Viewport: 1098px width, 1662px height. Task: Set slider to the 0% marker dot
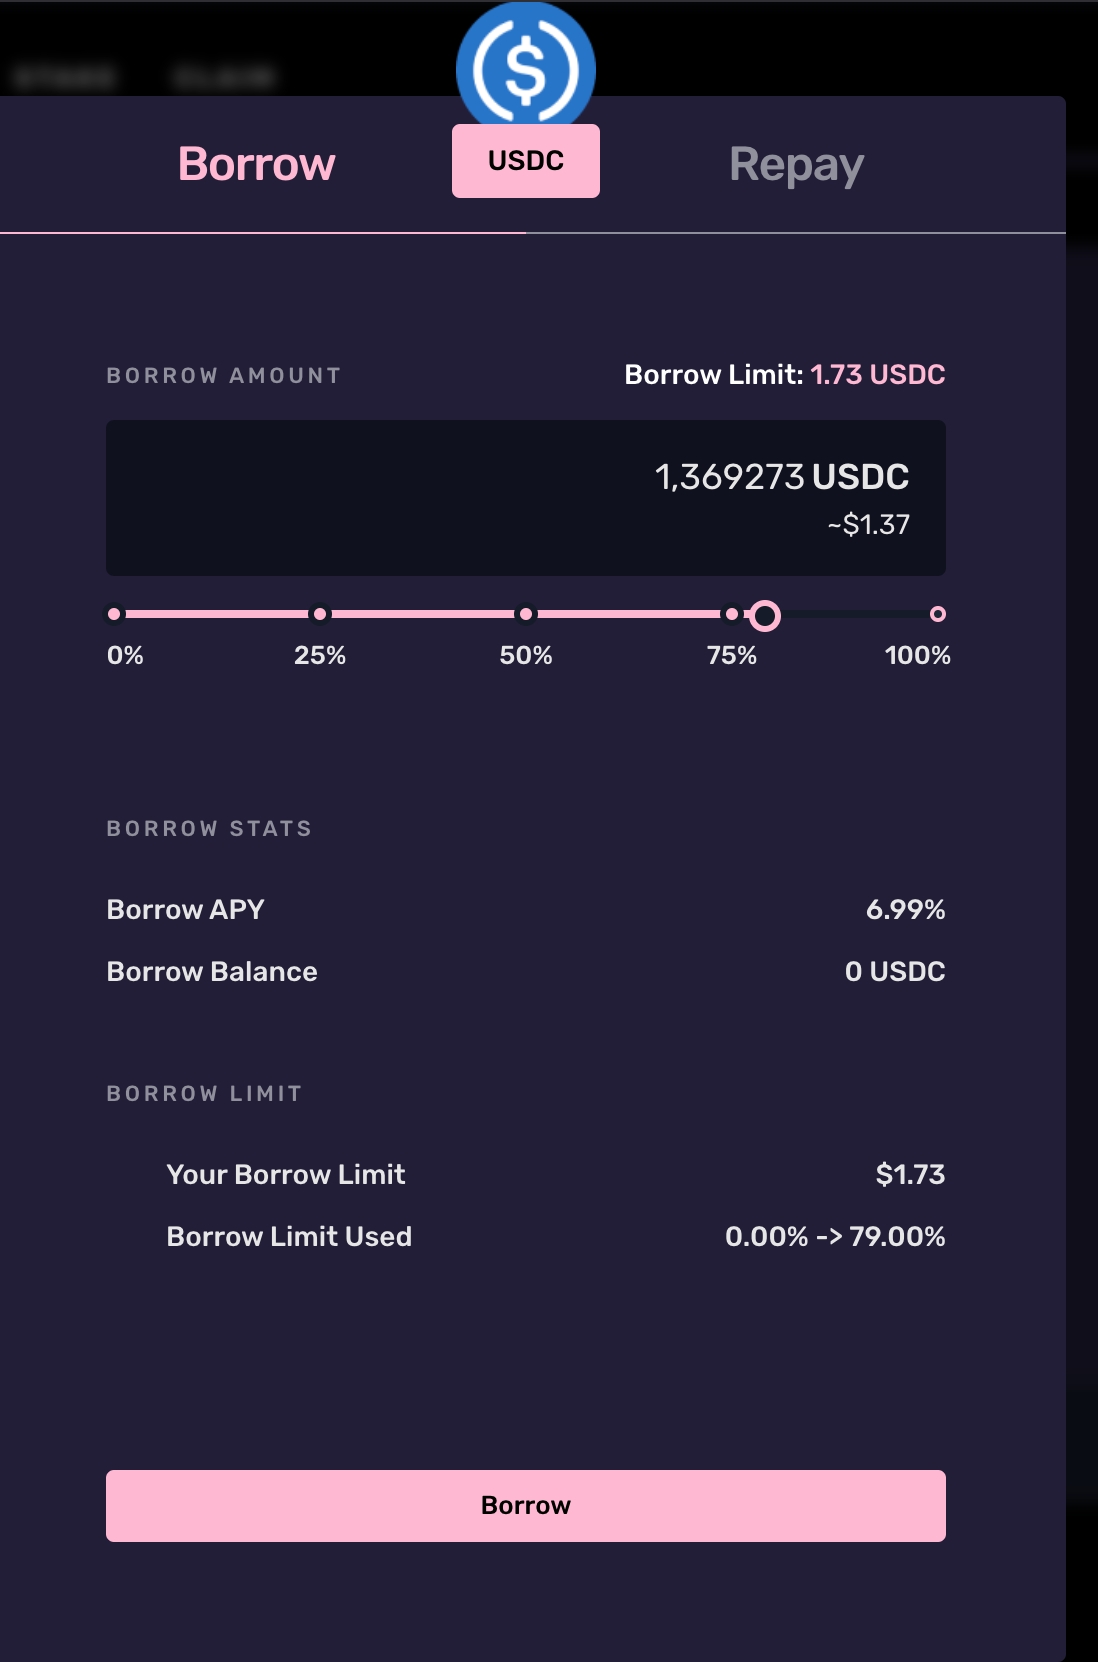click(x=115, y=614)
